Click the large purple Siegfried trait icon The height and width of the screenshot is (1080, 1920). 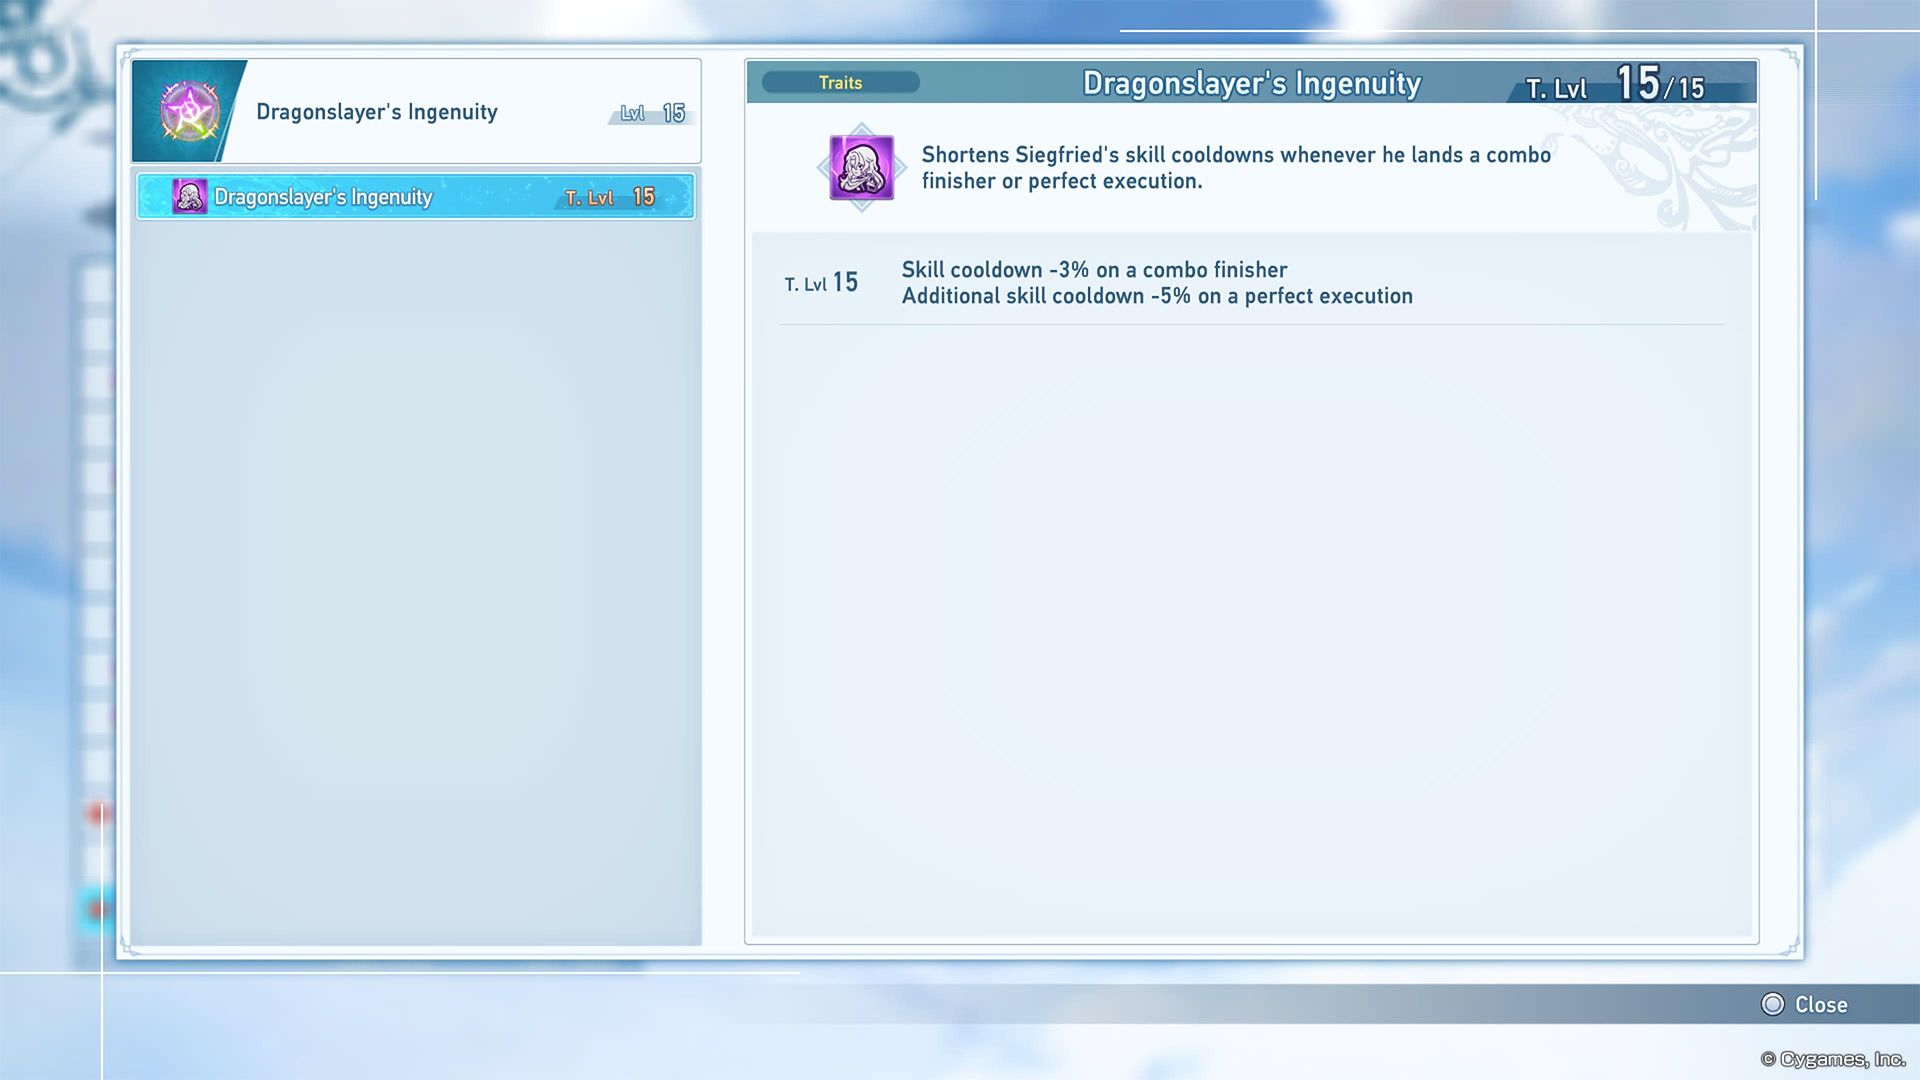(861, 168)
